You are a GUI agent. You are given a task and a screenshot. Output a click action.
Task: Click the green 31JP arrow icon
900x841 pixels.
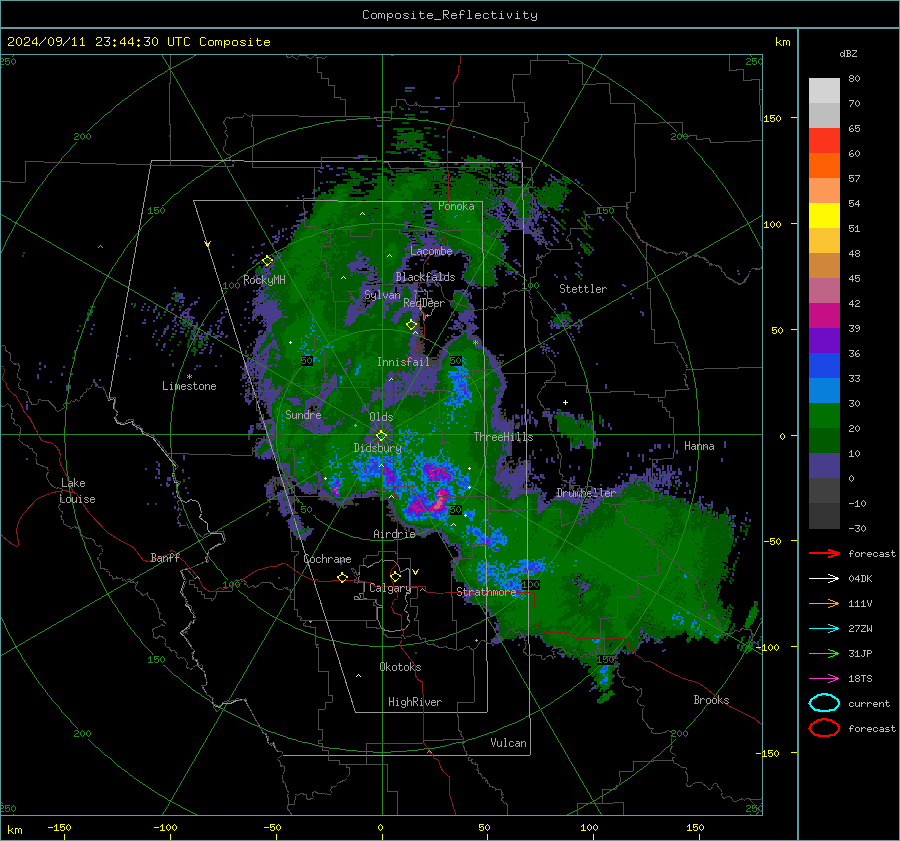(x=824, y=653)
